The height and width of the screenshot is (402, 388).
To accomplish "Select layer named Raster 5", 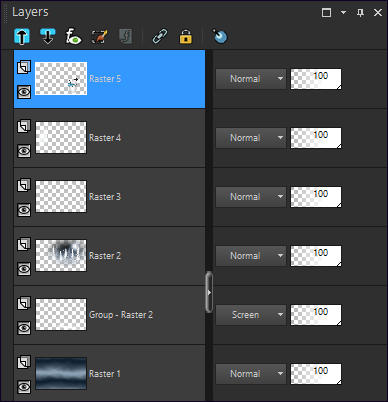I will (x=105, y=79).
